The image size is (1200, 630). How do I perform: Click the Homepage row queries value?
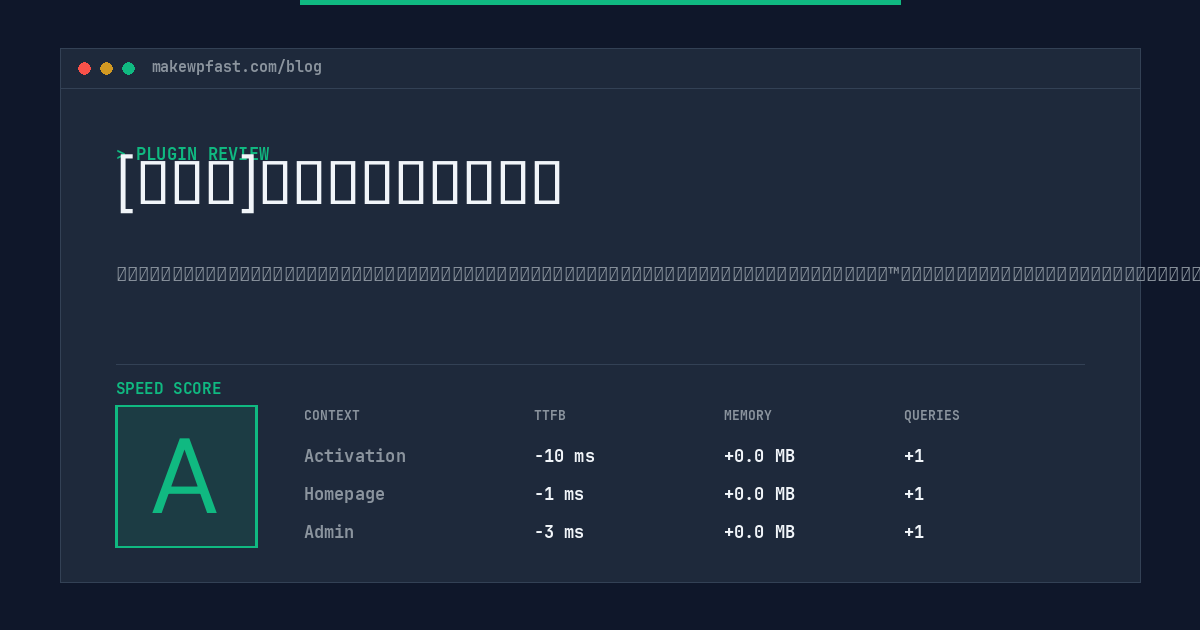pos(914,494)
